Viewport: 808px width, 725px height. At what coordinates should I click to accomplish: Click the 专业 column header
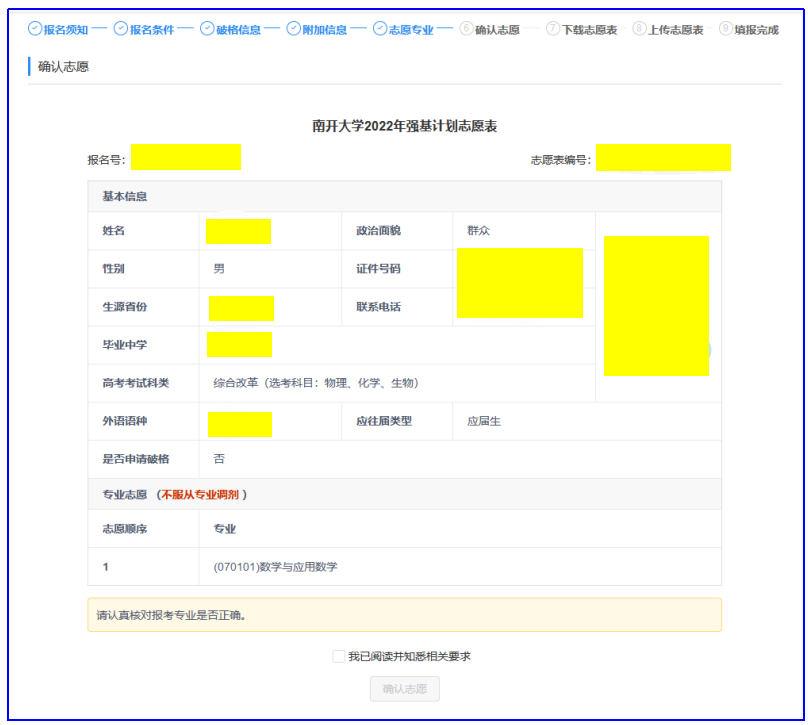[x=225, y=529]
